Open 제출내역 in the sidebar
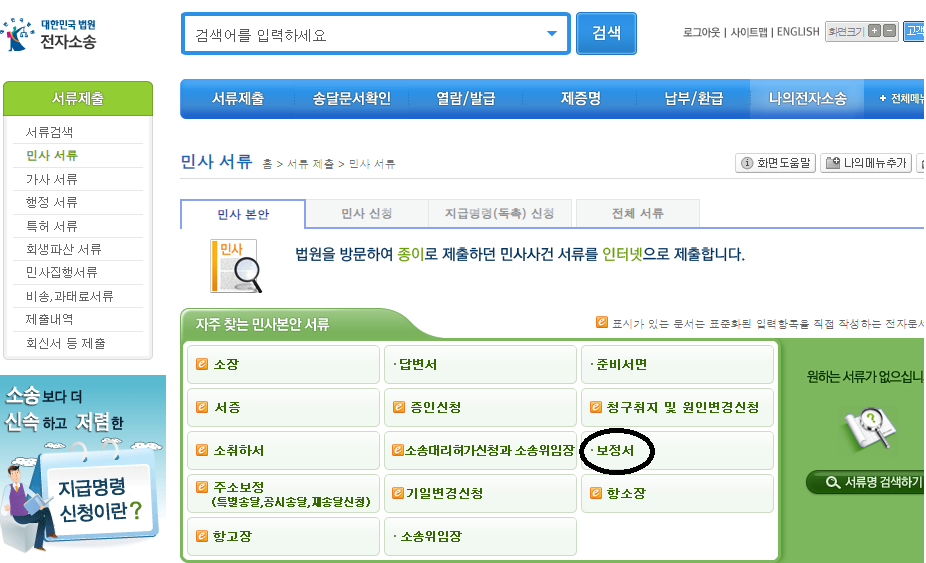The image size is (926, 563). [50, 319]
